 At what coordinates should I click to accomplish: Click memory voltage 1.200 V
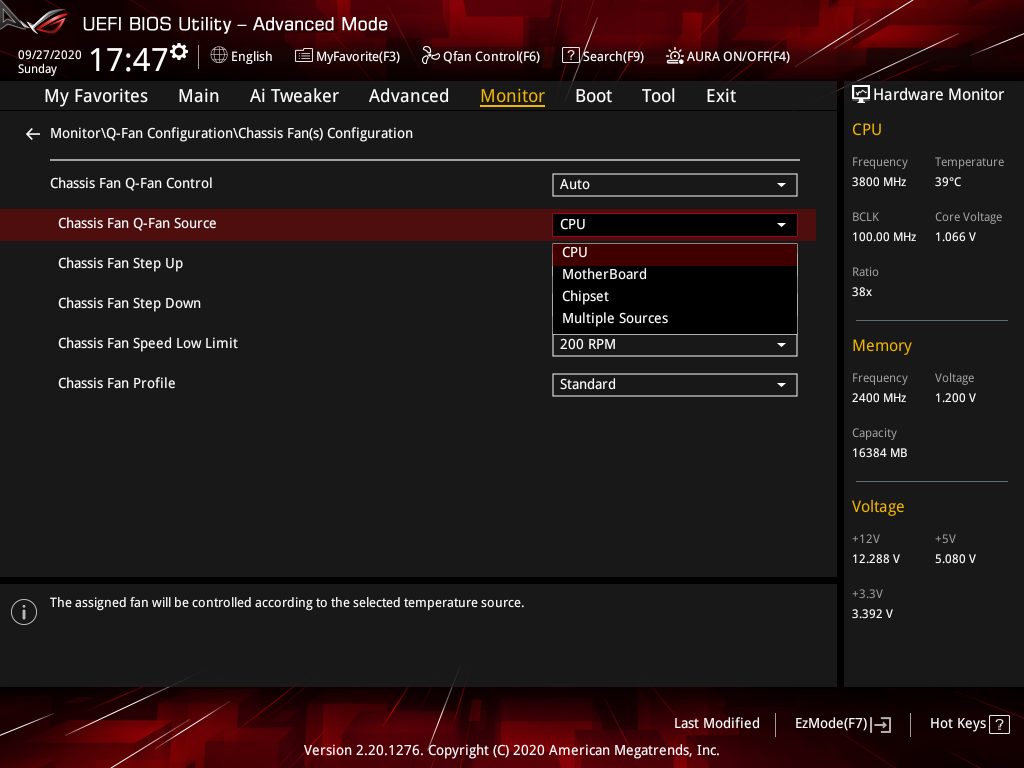tap(955, 398)
